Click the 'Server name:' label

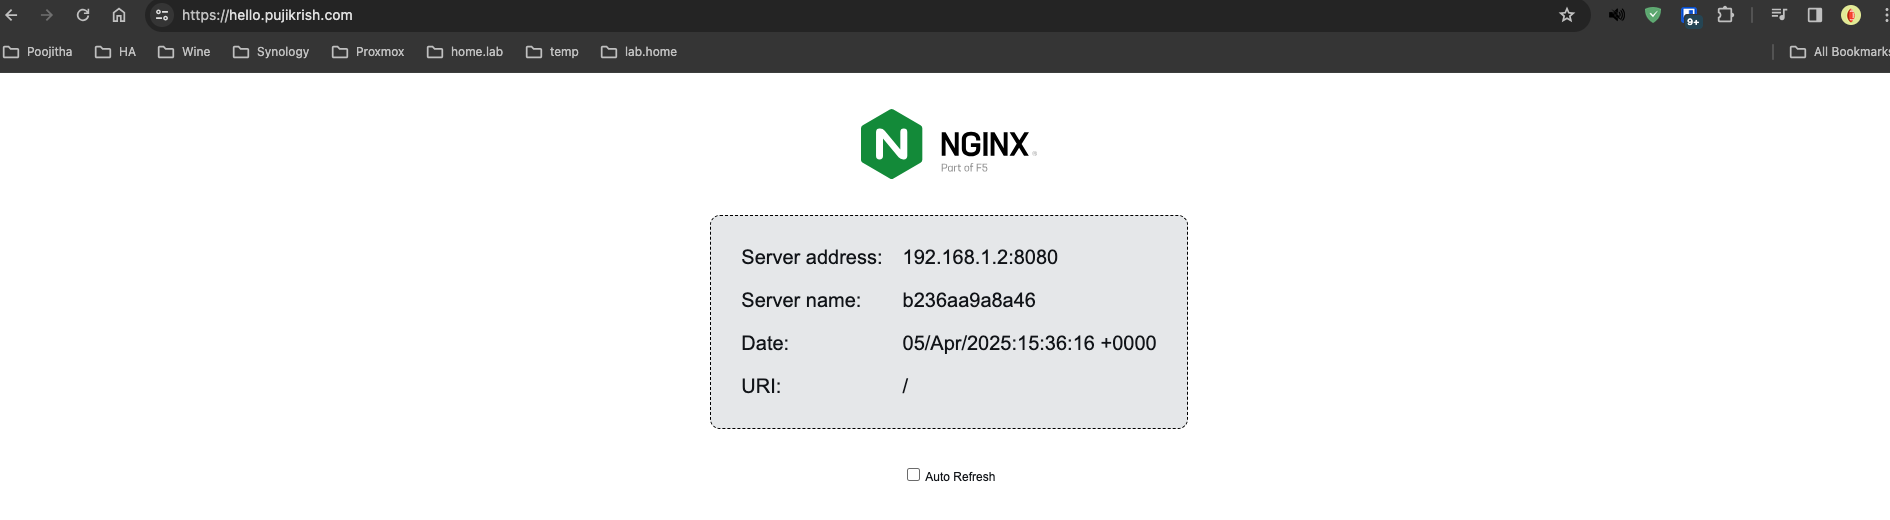pyautogui.click(x=801, y=300)
